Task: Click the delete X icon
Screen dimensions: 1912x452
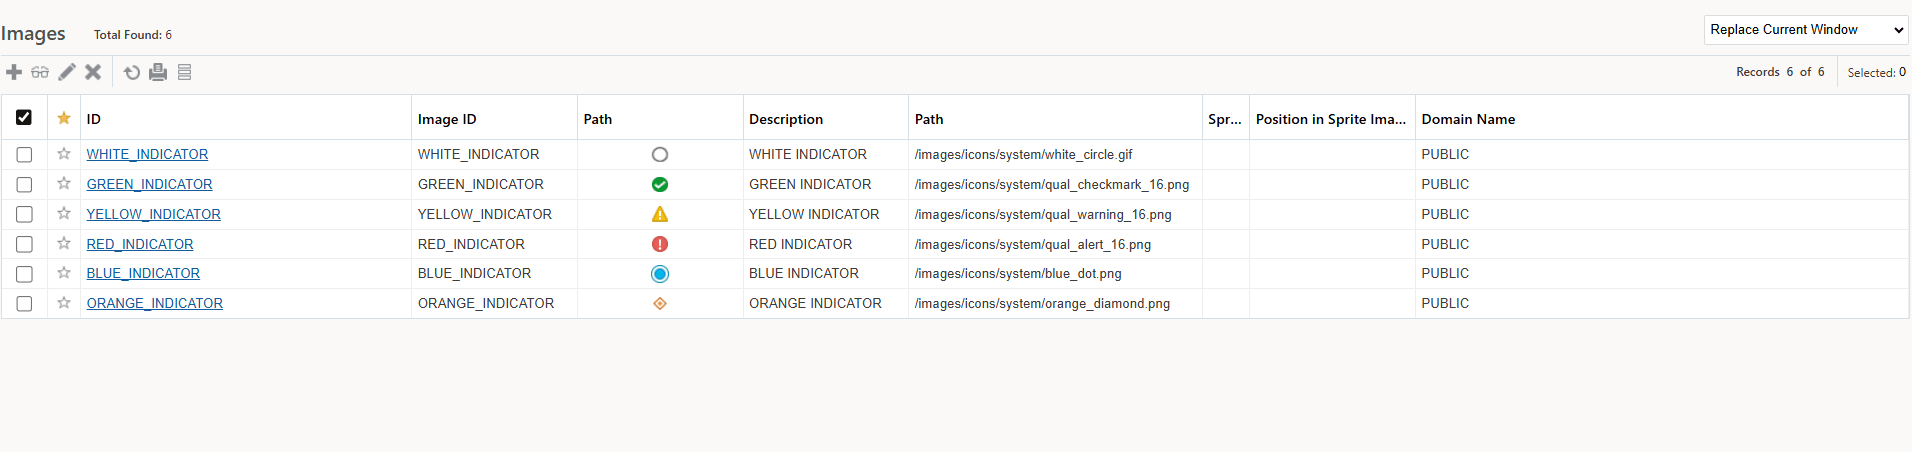Action: coord(93,72)
